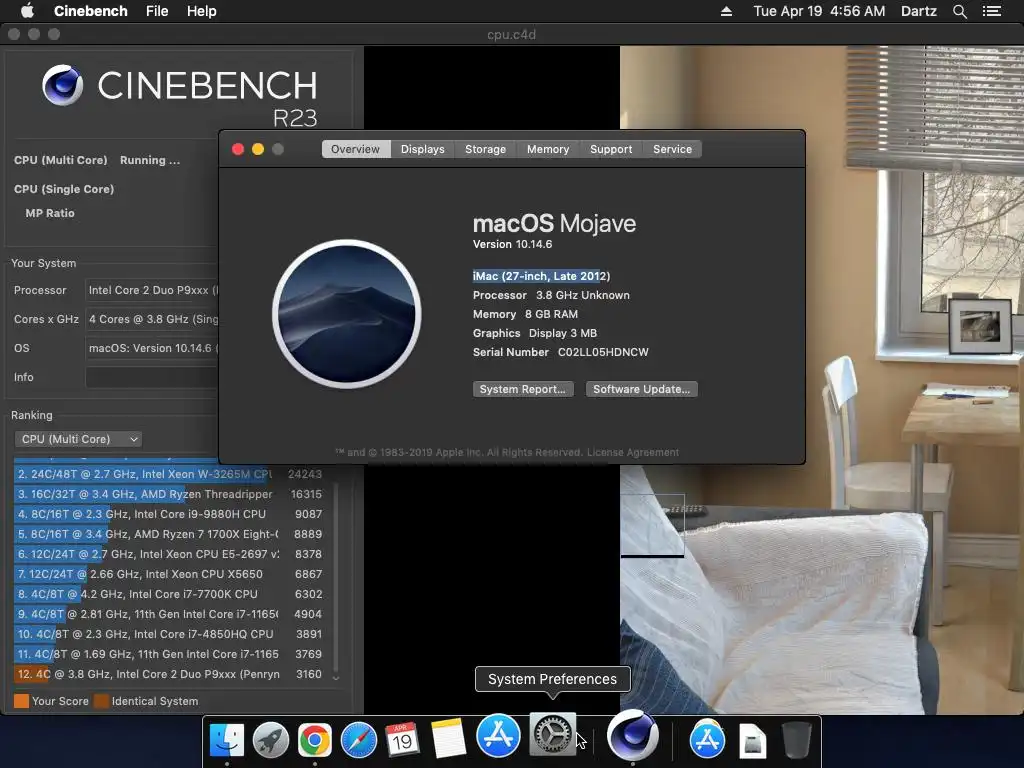
Task: Switch to the Support tab
Action: [611, 149]
